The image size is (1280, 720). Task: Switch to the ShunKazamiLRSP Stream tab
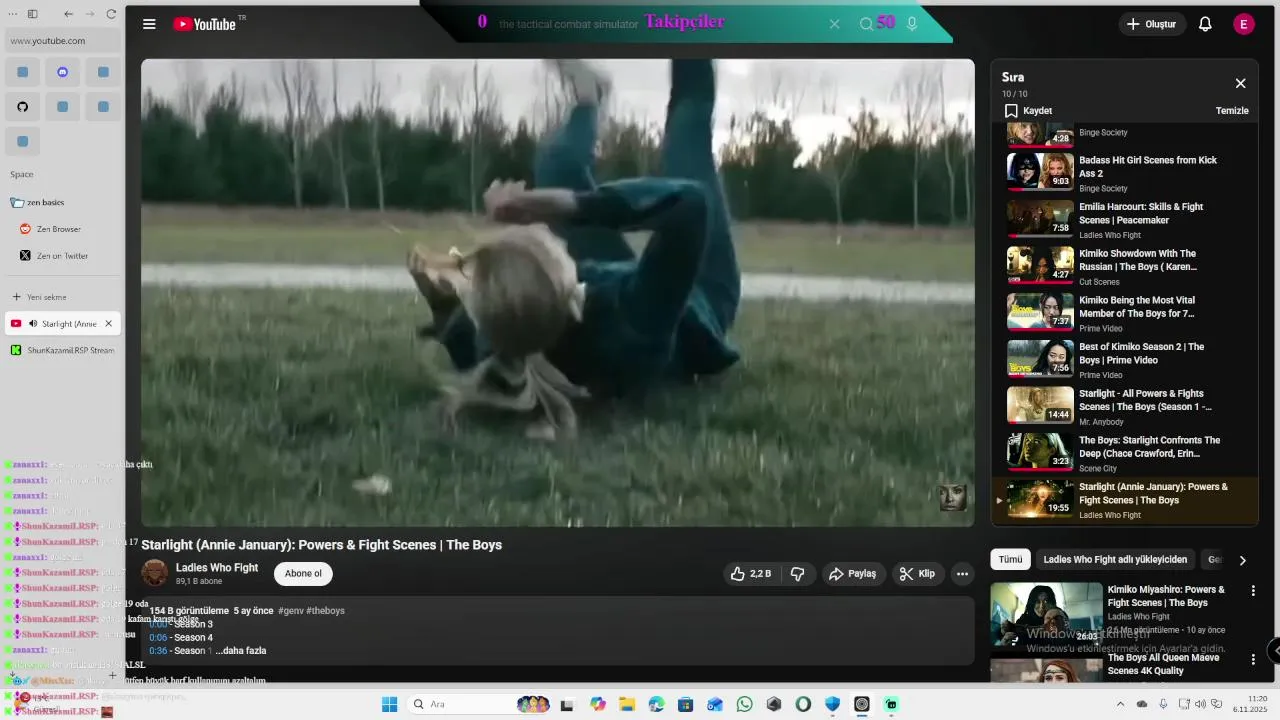62,351
